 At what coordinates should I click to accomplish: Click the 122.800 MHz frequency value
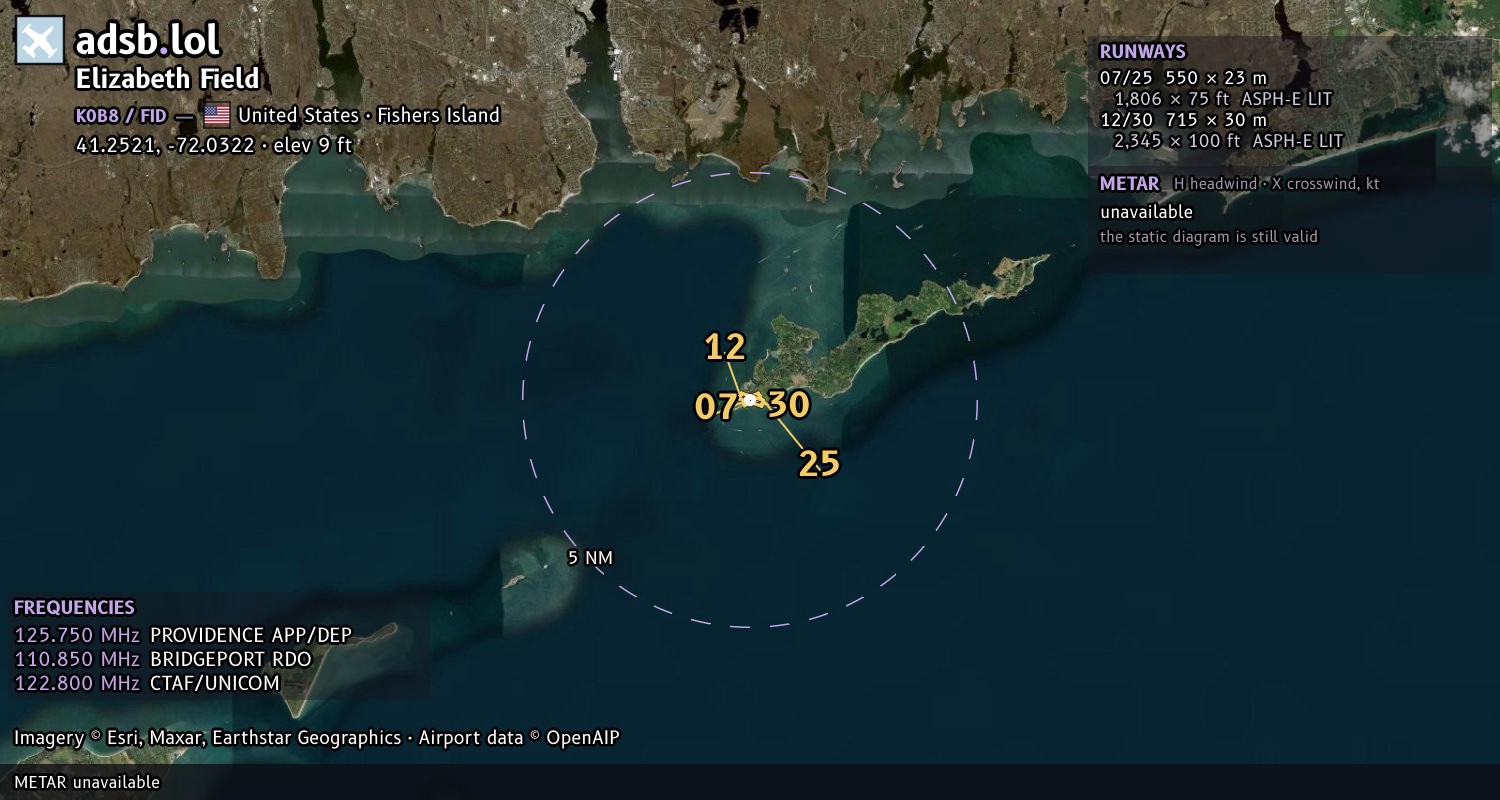coord(77,683)
